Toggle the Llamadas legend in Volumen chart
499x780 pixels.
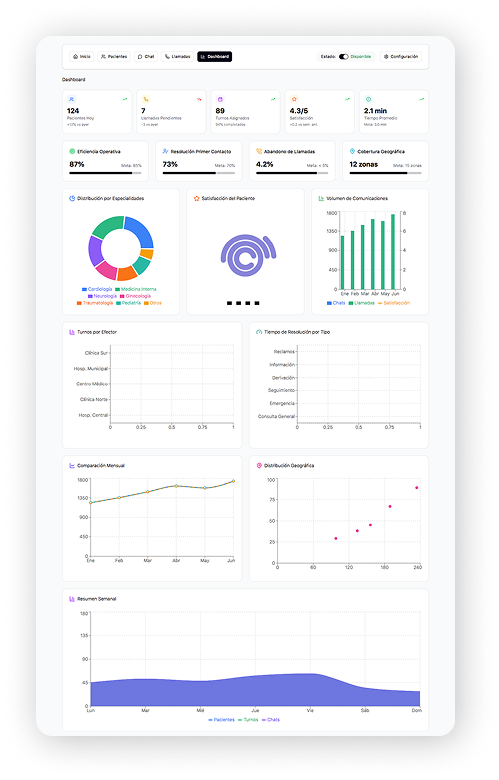[x=362, y=302]
